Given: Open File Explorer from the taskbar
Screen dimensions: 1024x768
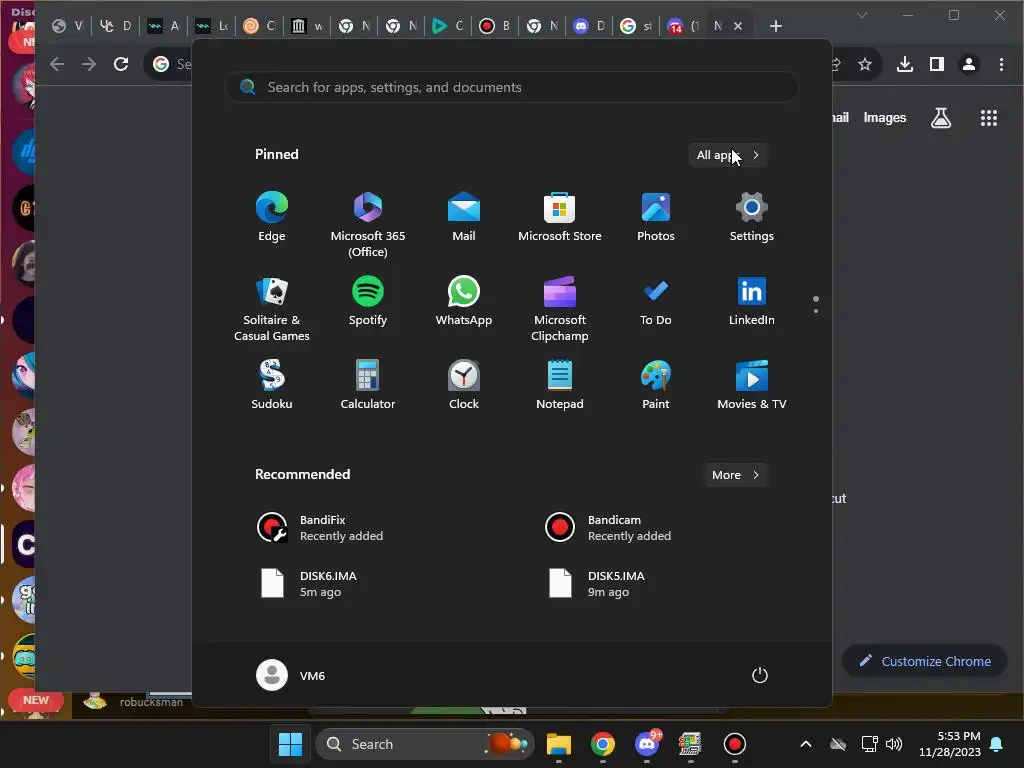Looking at the screenshot, I should [x=558, y=744].
